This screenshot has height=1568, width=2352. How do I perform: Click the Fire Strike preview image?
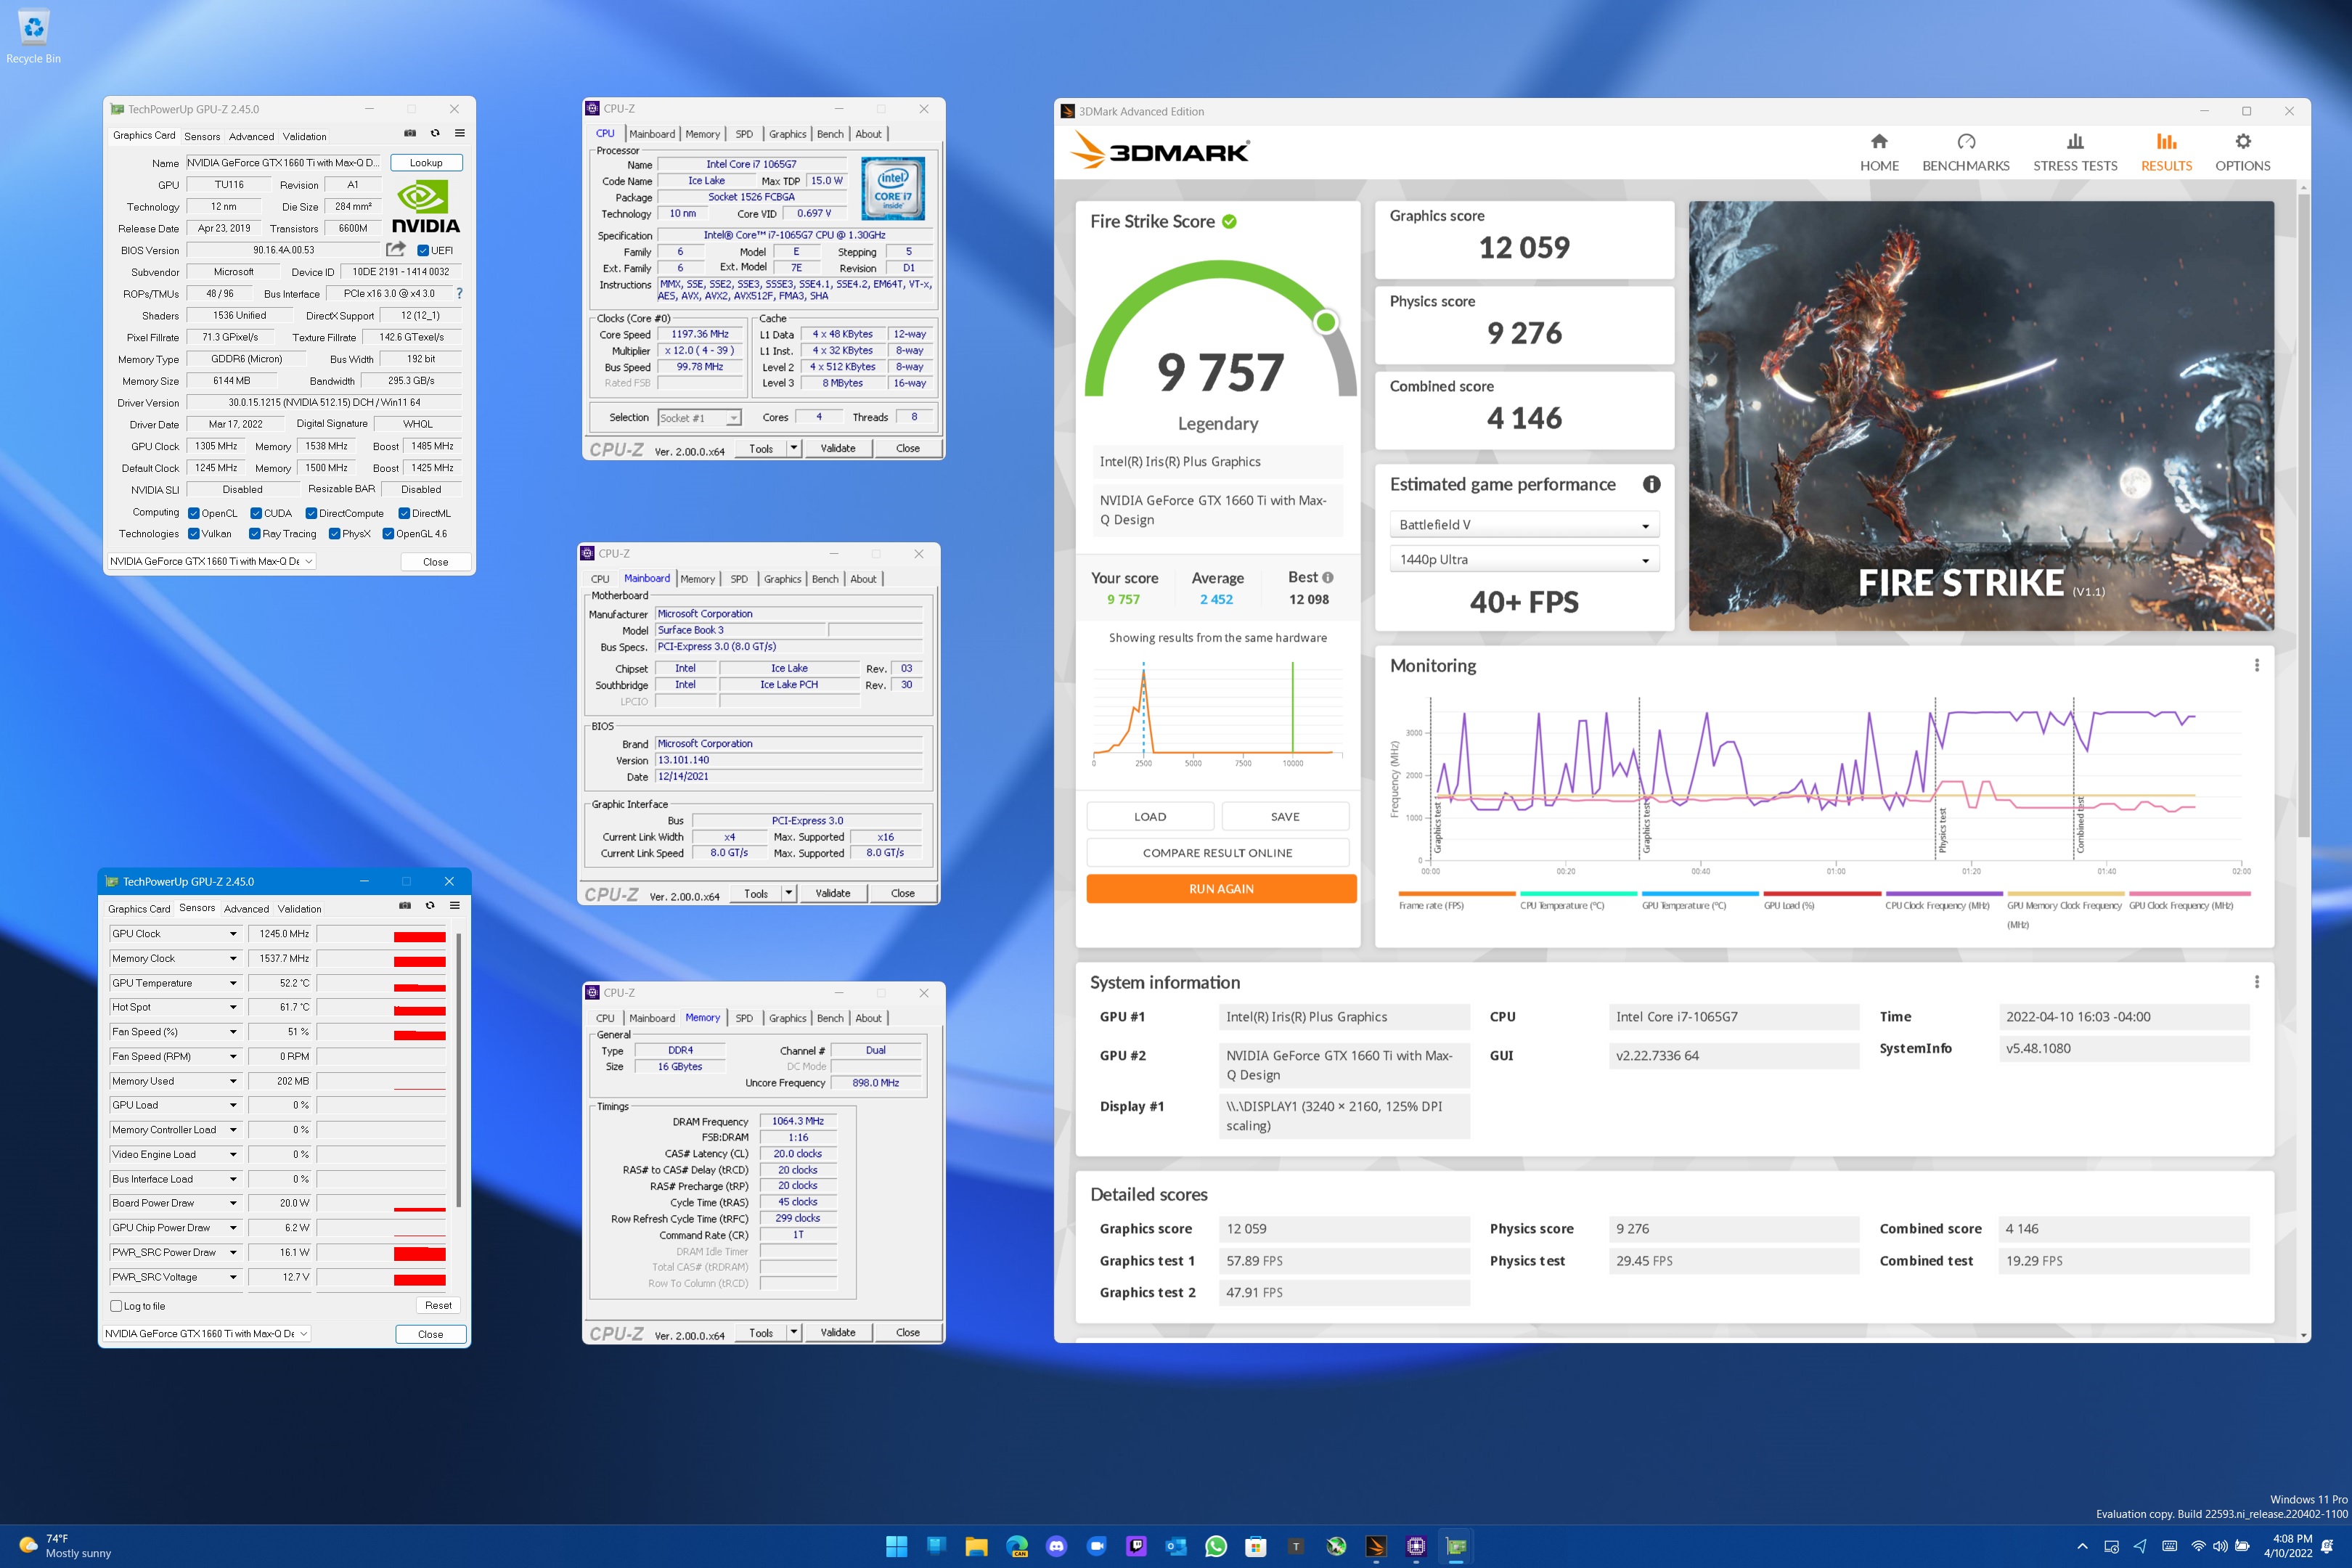tap(1981, 416)
